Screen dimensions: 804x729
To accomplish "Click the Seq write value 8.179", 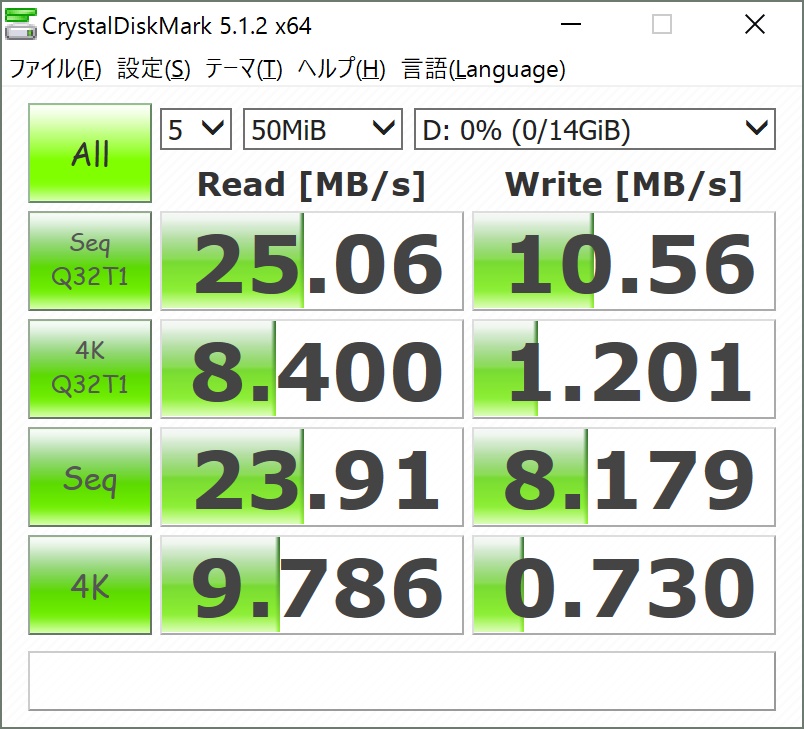I will pyautogui.click(x=624, y=477).
